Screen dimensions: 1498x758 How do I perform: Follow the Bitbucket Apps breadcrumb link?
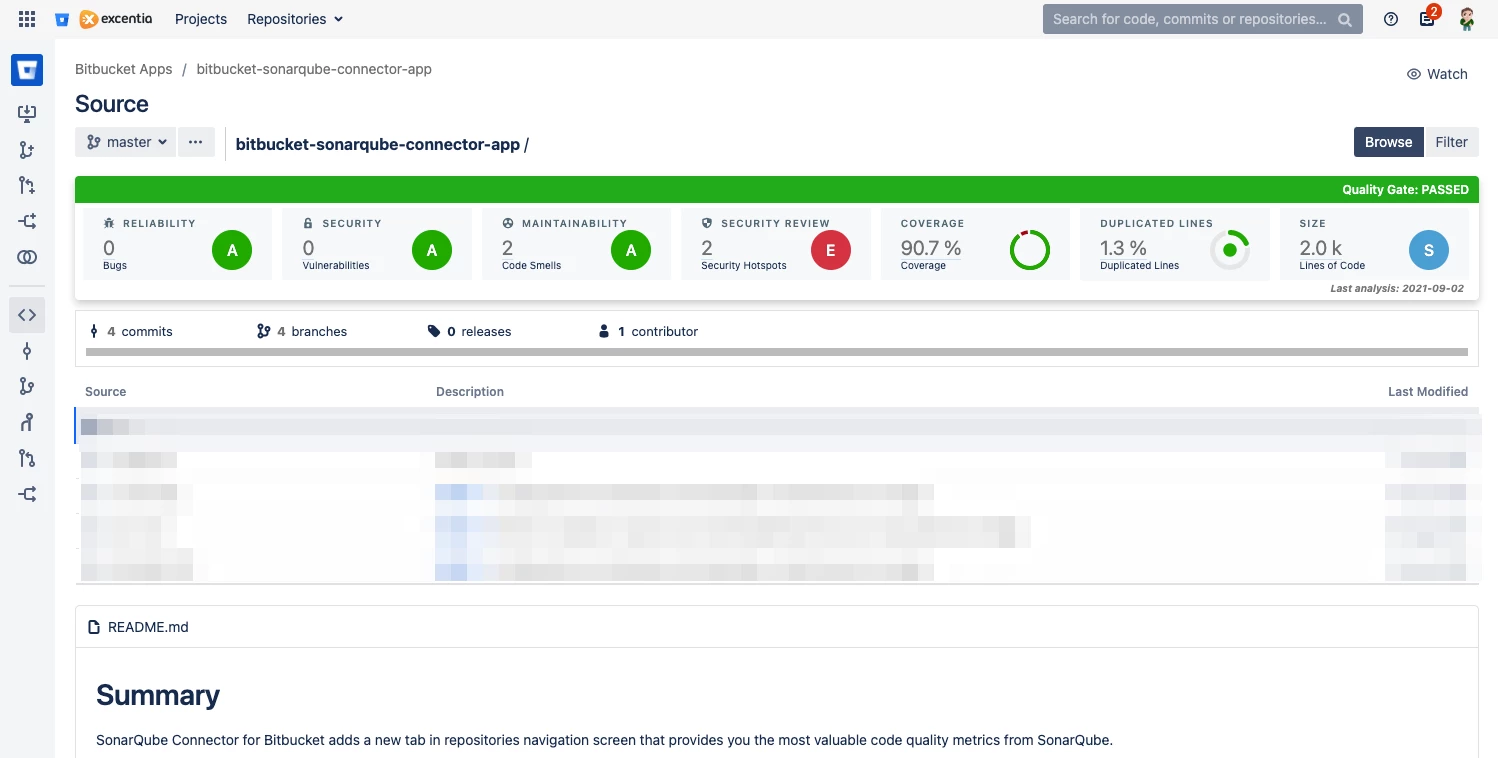point(123,69)
